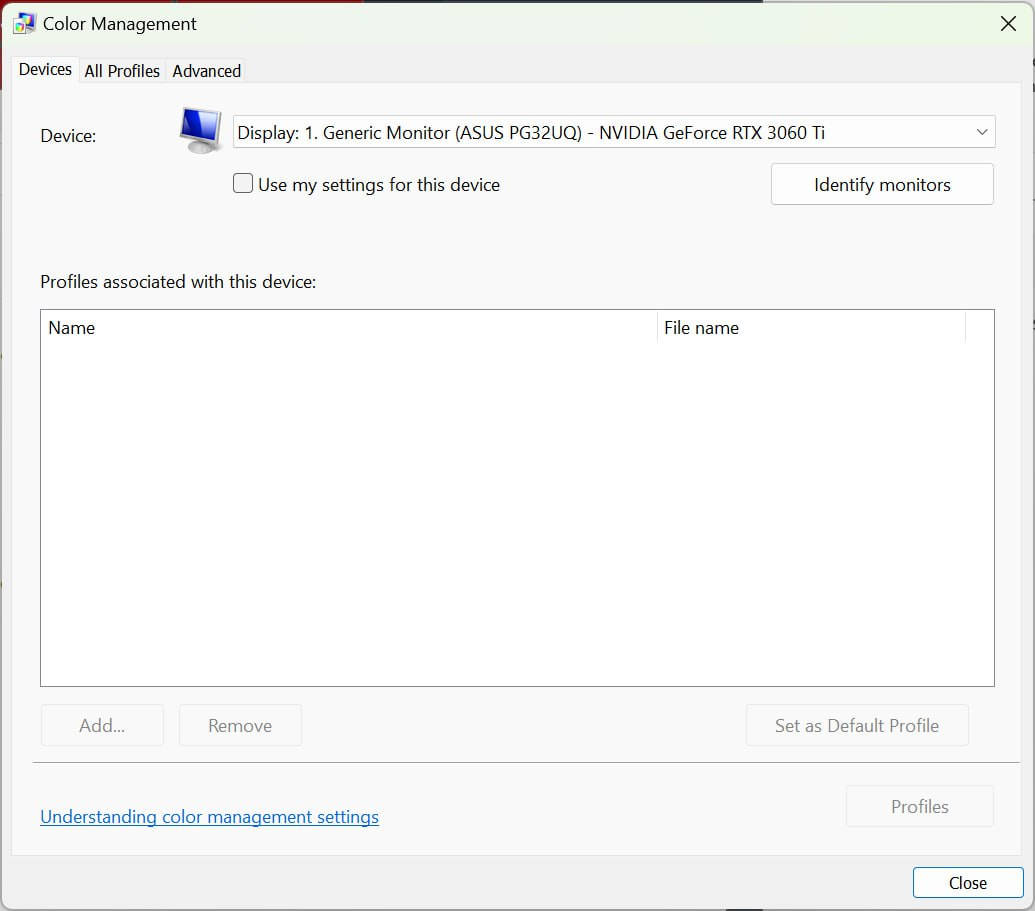
Task: Select the Devices tab
Action: (45, 69)
